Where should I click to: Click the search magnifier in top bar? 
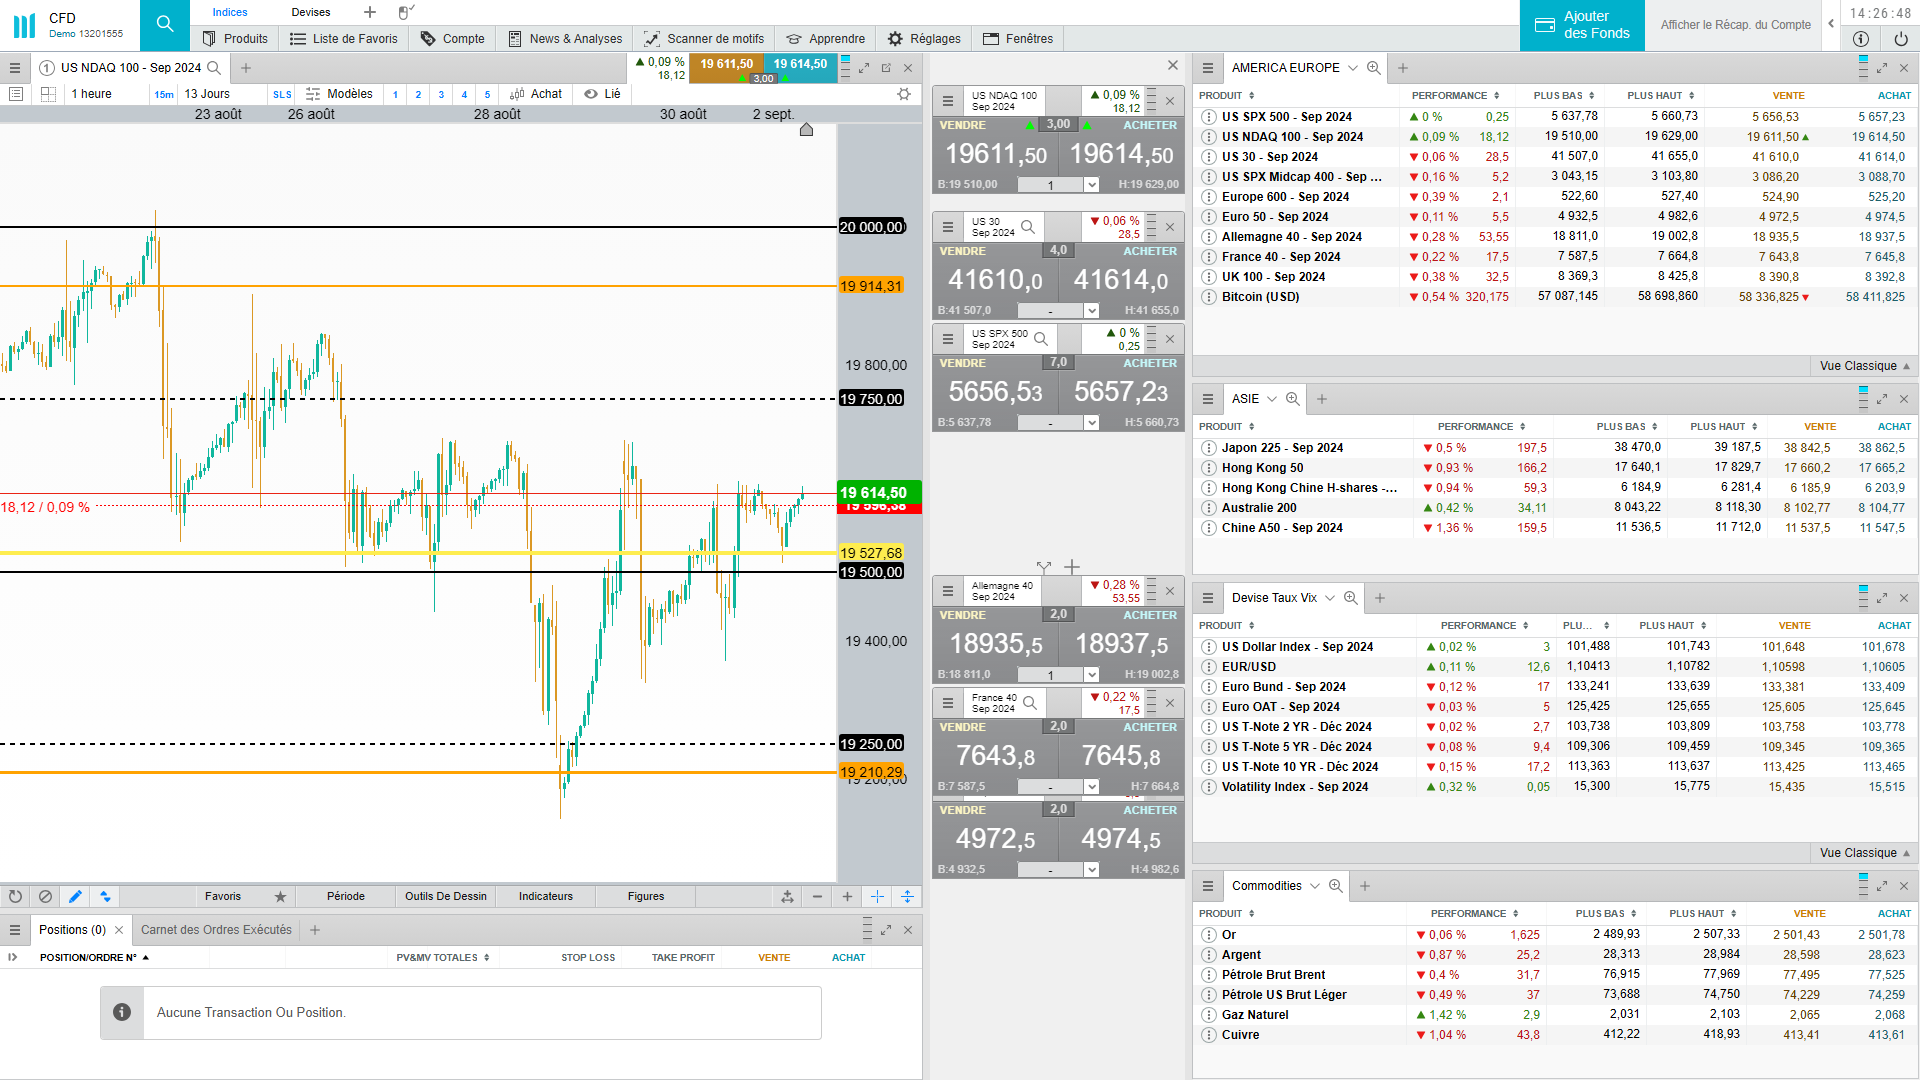165,24
